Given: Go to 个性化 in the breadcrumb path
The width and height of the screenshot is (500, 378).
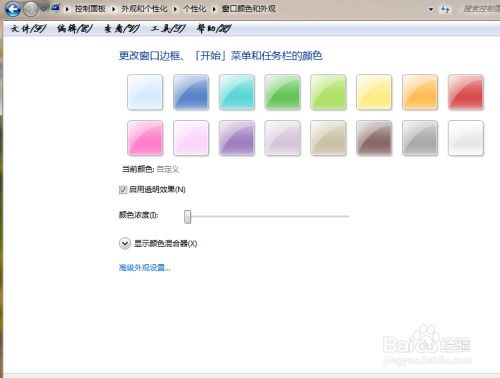Looking at the screenshot, I should pyautogui.click(x=195, y=9).
